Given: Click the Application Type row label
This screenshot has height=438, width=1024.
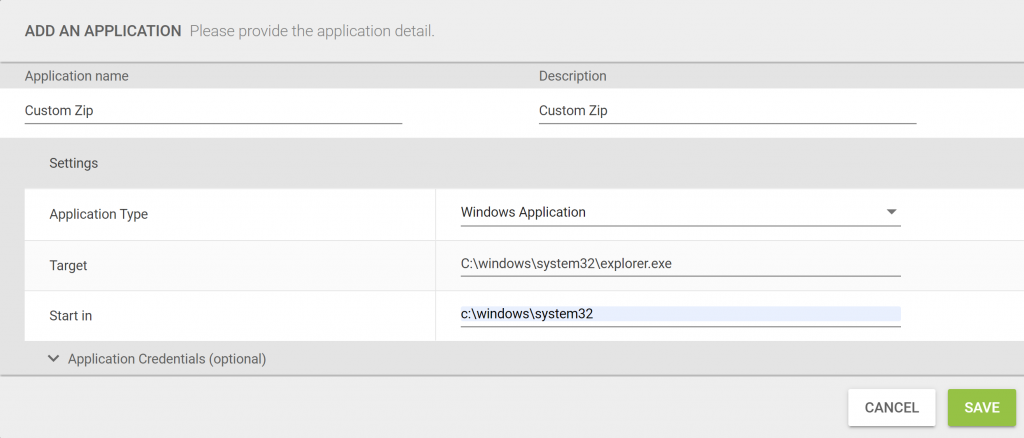Looking at the screenshot, I should [99, 214].
